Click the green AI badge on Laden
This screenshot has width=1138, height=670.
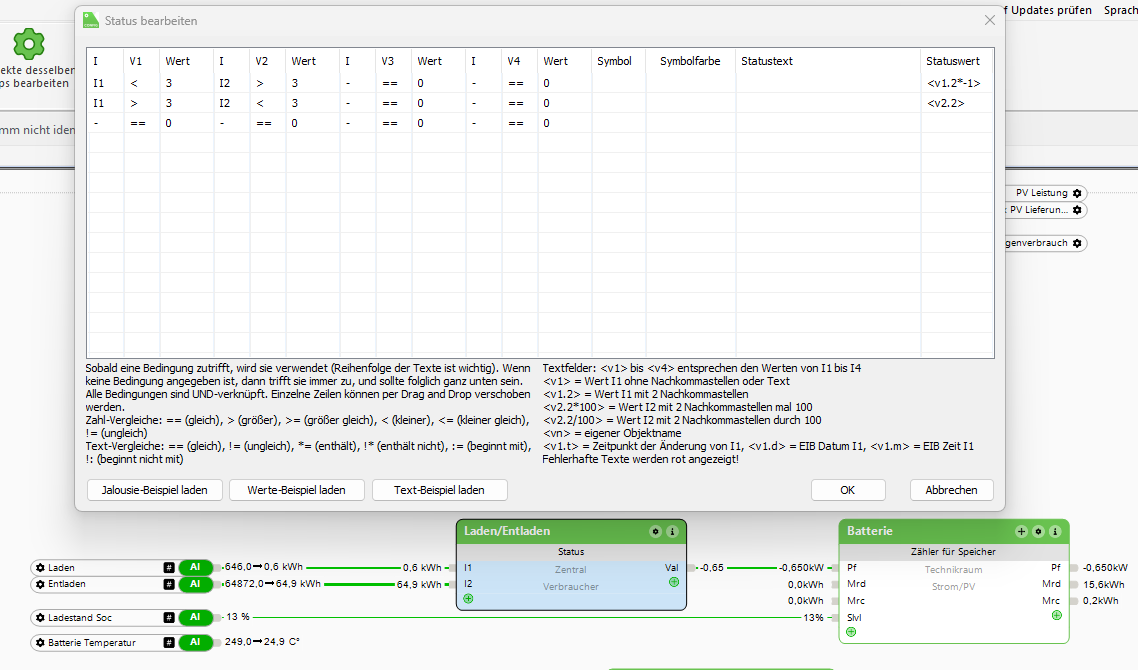click(x=195, y=568)
